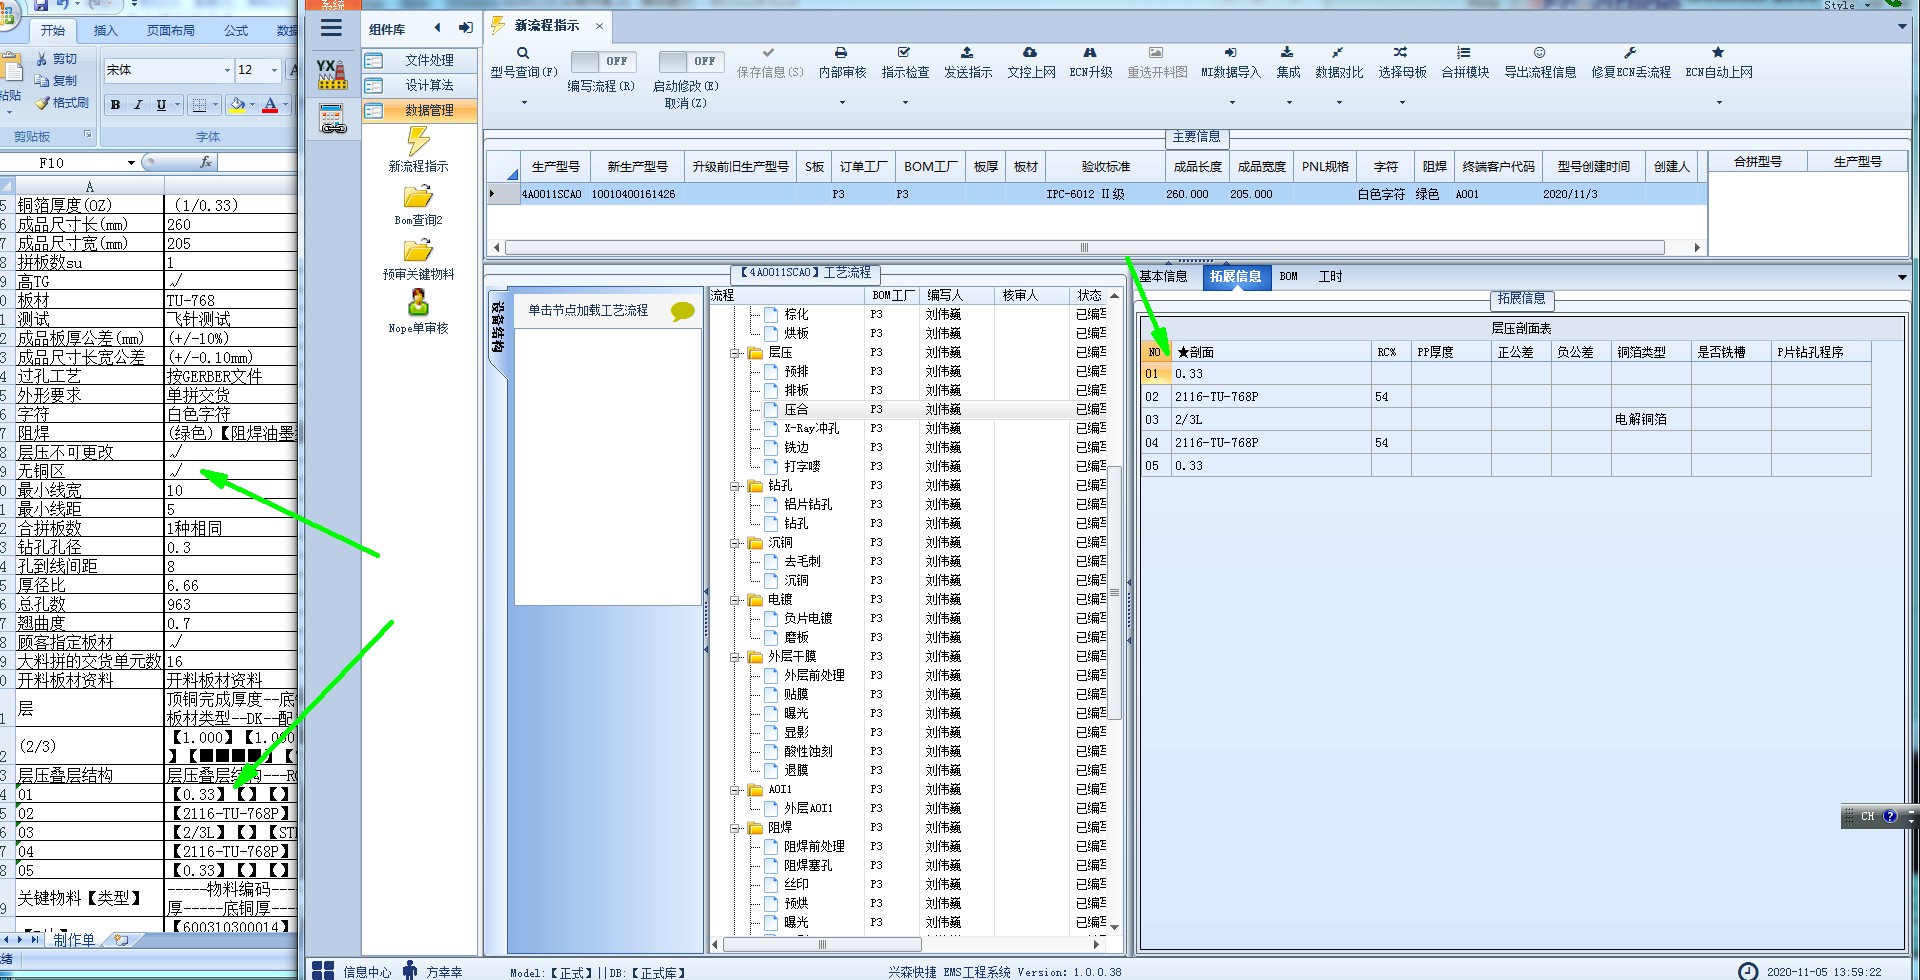Collapse the 钻孔 tree folder
The image size is (1920, 980).
pyautogui.click(x=735, y=486)
